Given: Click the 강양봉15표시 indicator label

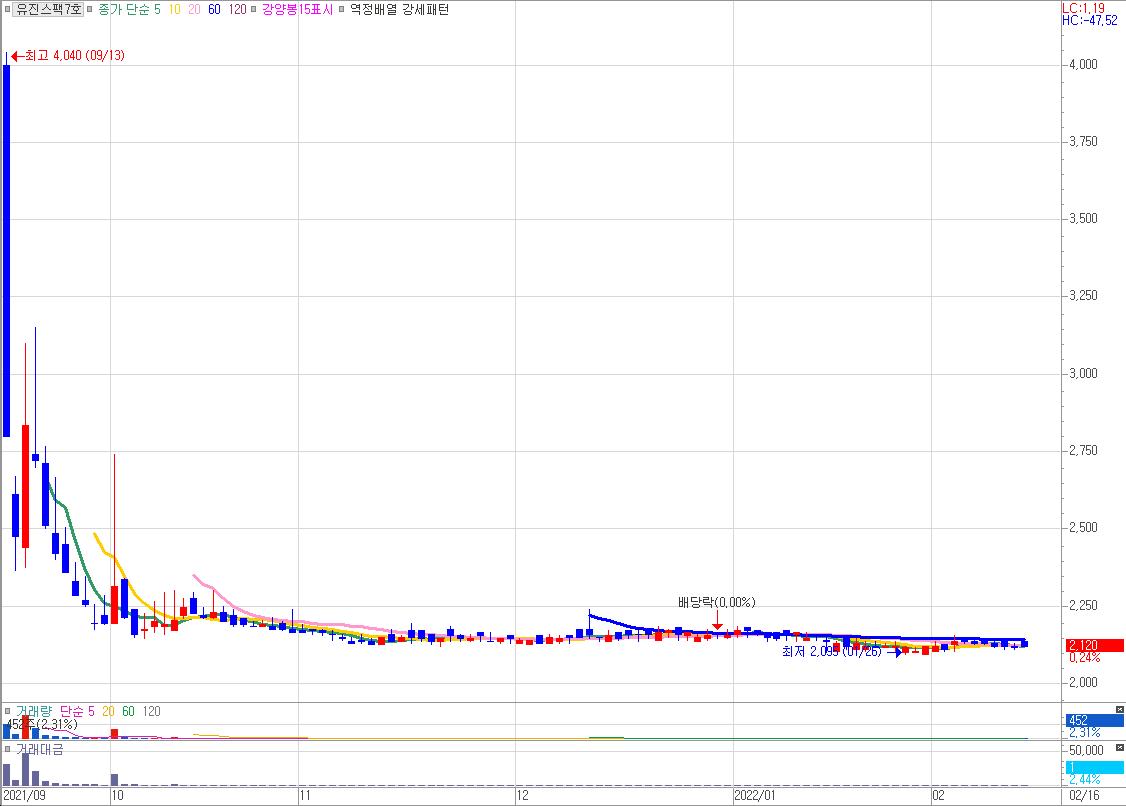Looking at the screenshot, I should [x=297, y=9].
